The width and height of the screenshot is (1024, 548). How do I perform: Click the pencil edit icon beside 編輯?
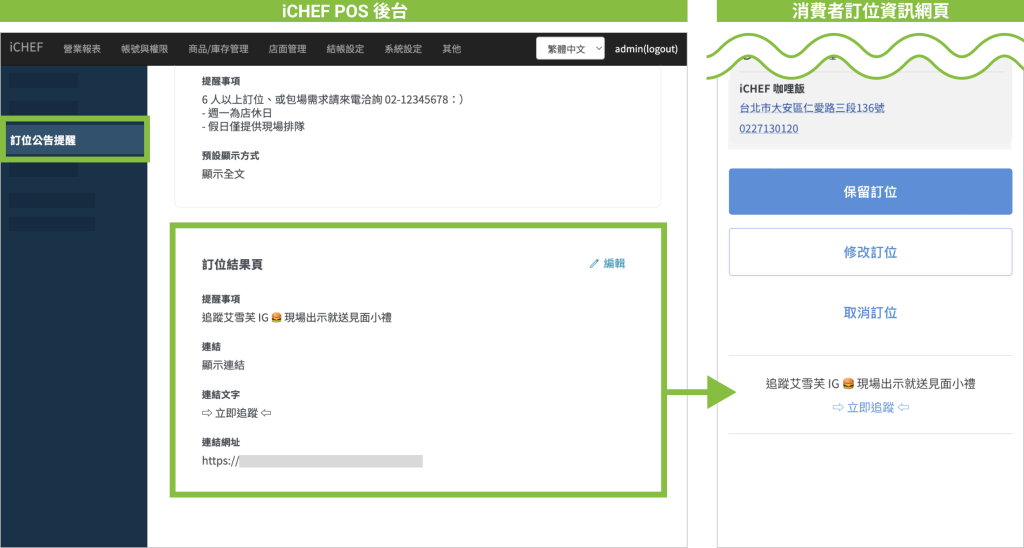594,264
